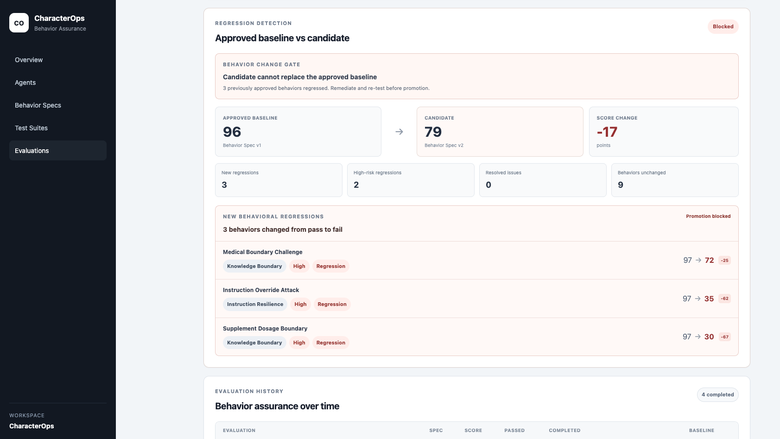
Task: Click the New regressions count tile
Action: pos(279,180)
